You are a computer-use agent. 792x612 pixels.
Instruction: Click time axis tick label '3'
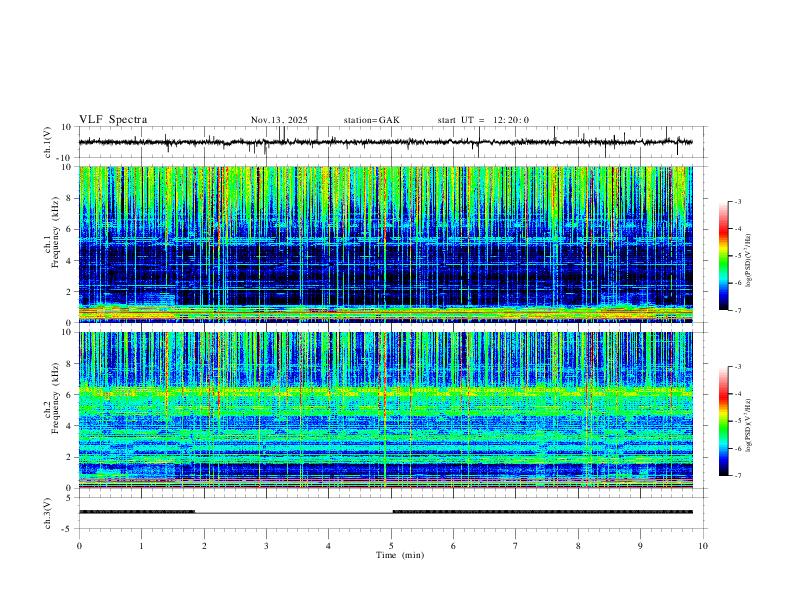[x=266, y=546]
